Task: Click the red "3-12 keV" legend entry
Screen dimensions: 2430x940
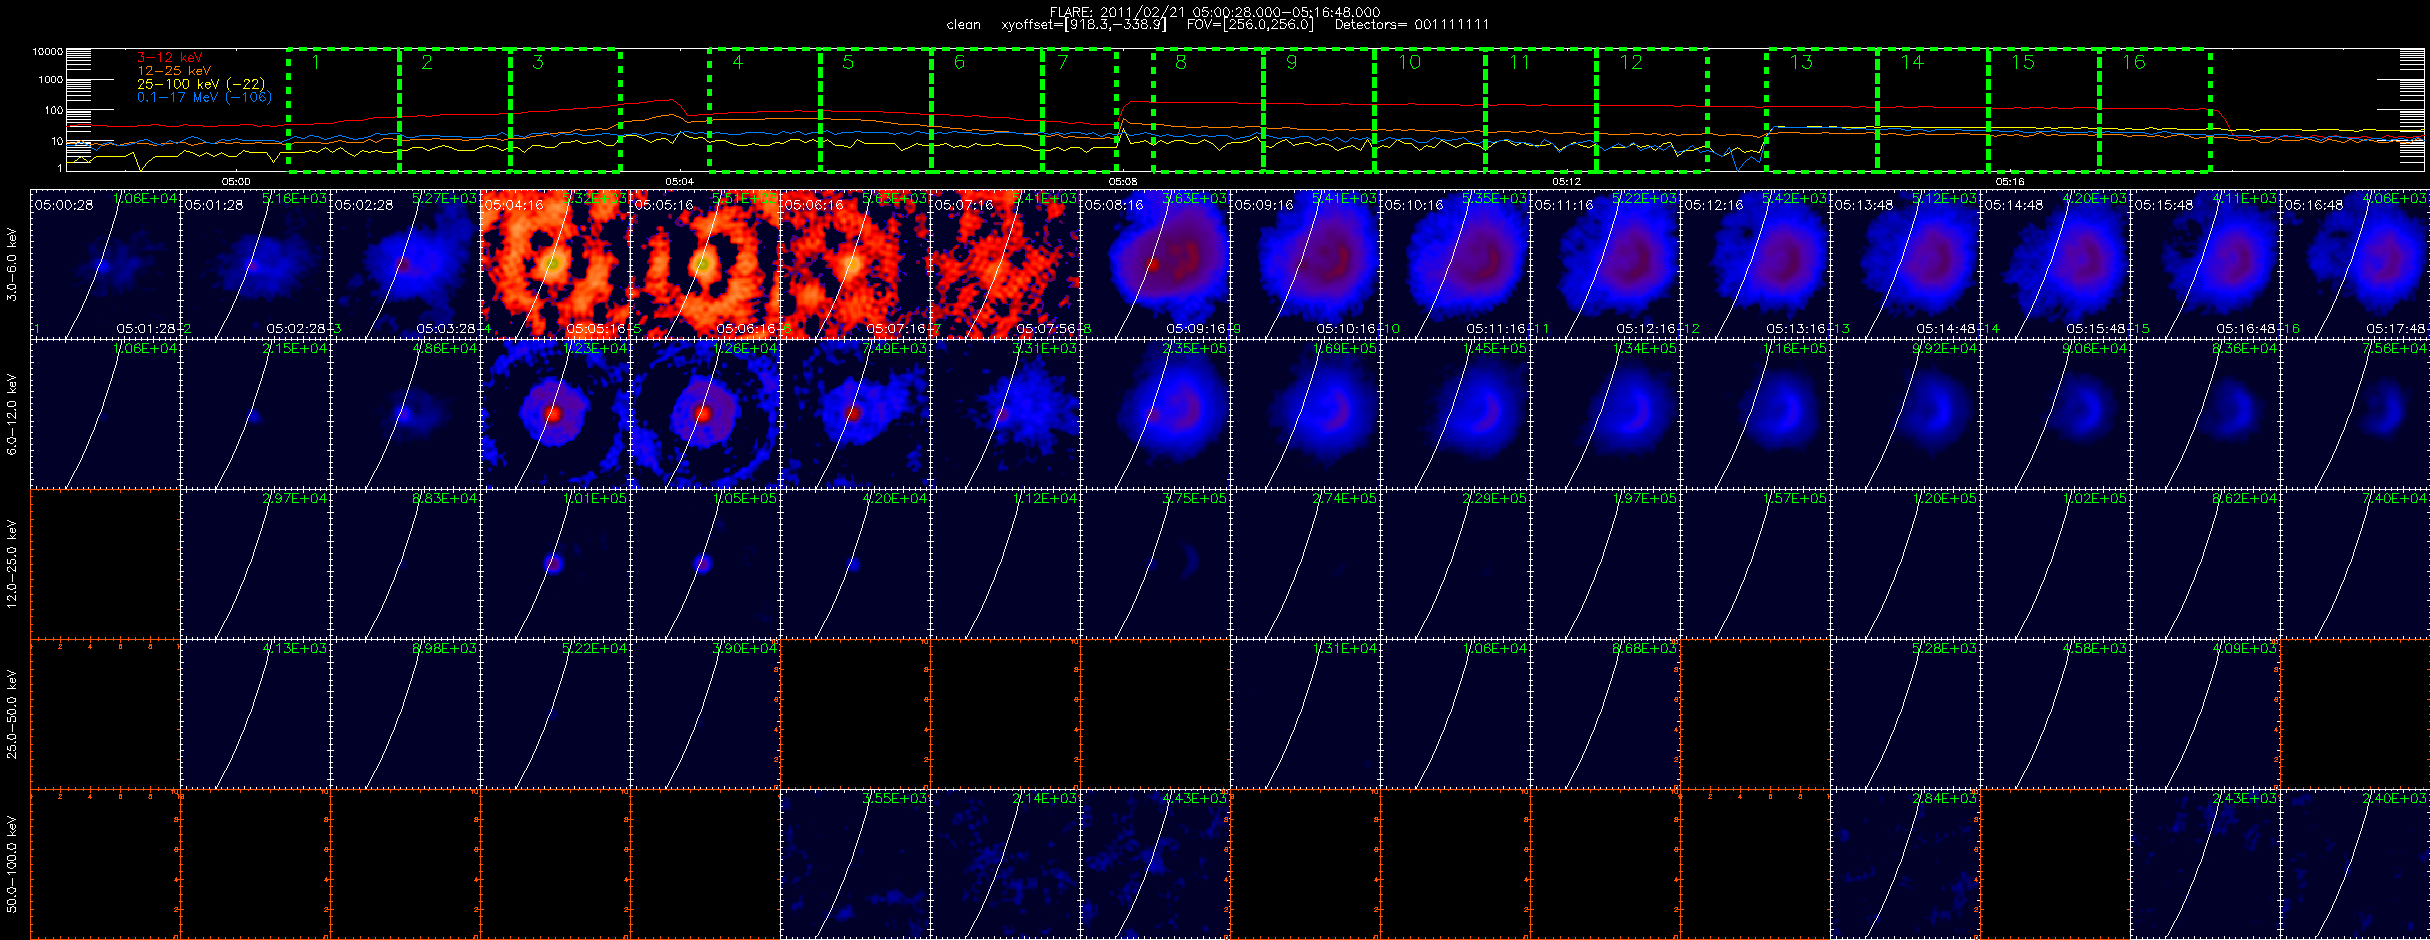Action: pyautogui.click(x=170, y=58)
